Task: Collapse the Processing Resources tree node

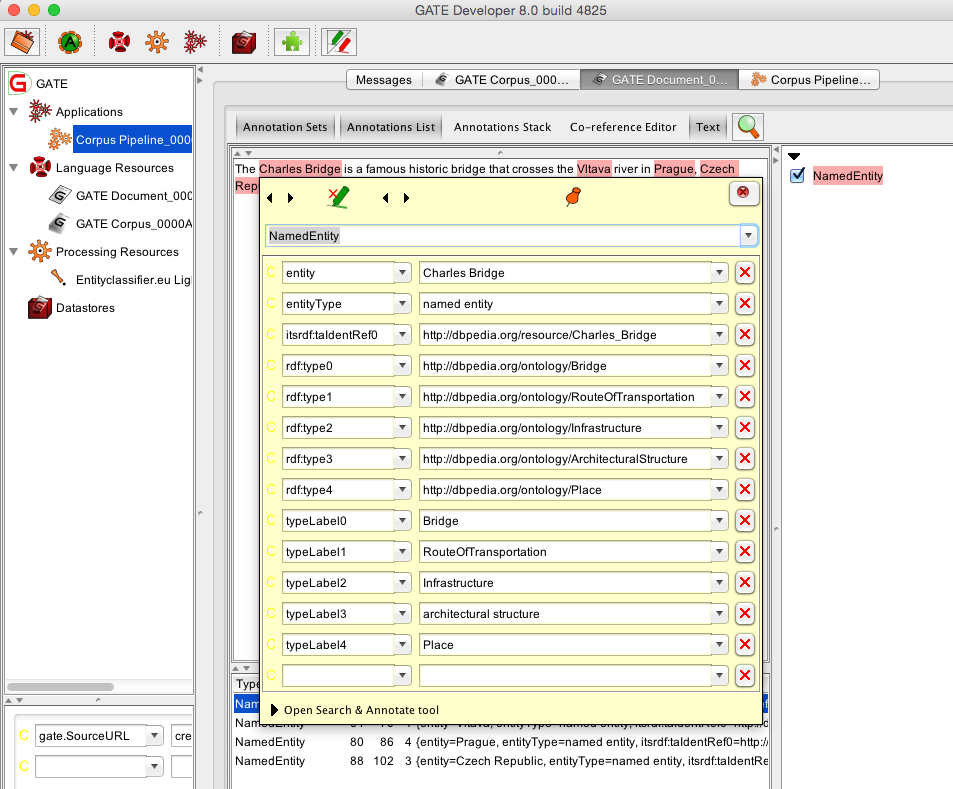Action: (x=14, y=252)
